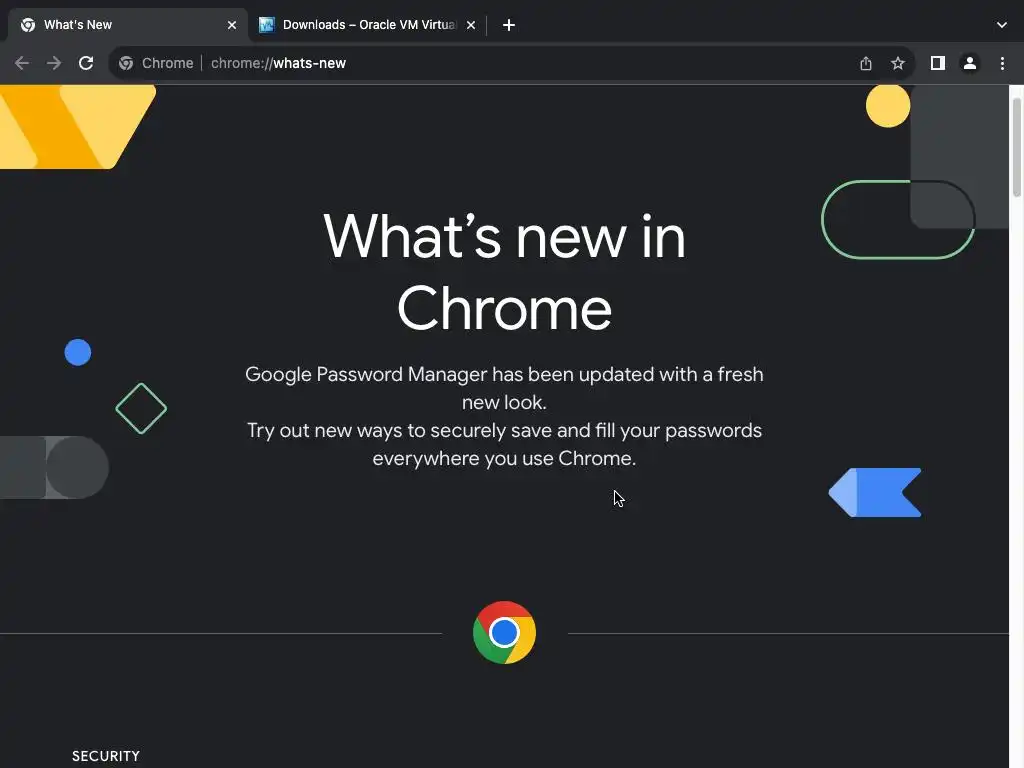Click the Chrome favicon on What's New tab
Screen dimensions: 1024x768
(x=28, y=25)
